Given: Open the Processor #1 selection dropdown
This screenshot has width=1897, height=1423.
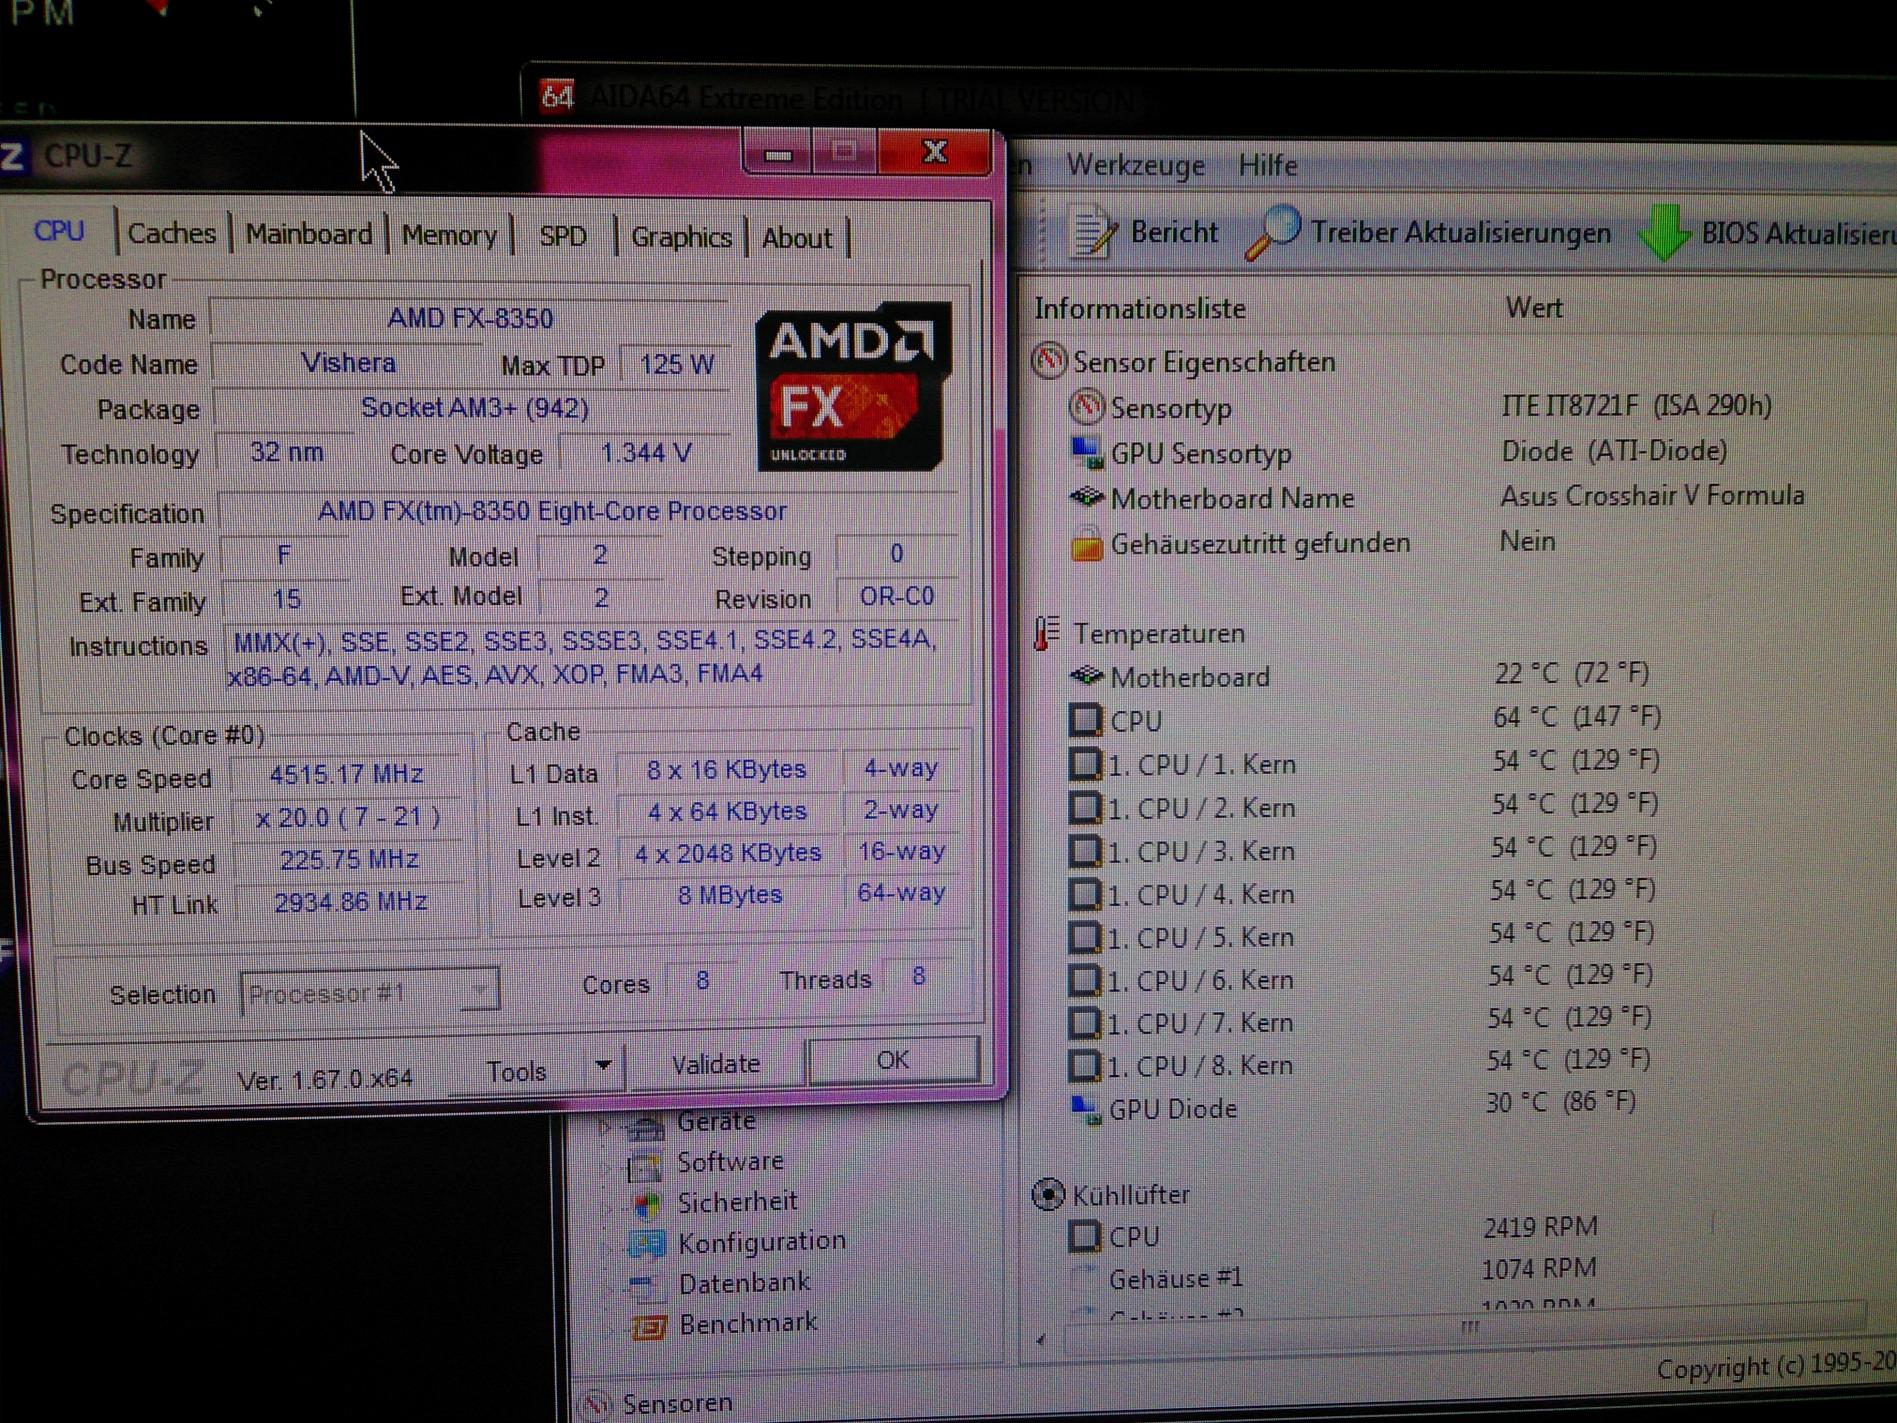Looking at the screenshot, I should [369, 993].
